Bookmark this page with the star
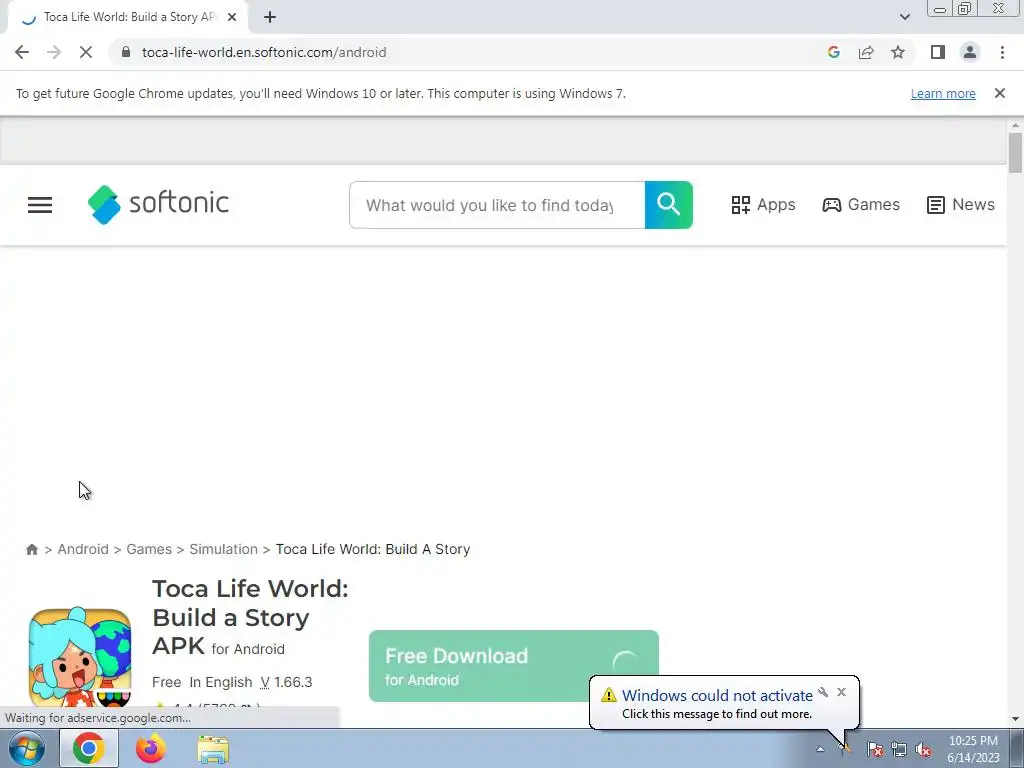This screenshot has height=768, width=1024. coord(898,52)
